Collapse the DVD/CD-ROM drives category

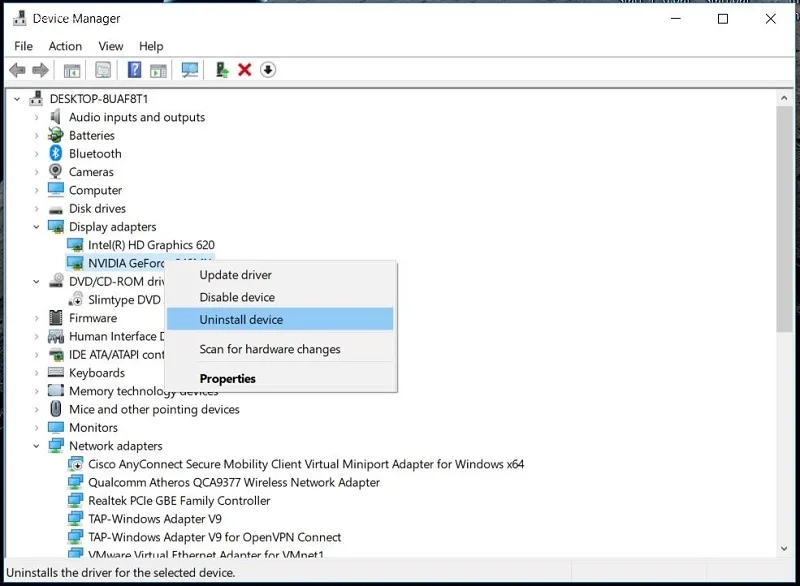click(x=36, y=282)
